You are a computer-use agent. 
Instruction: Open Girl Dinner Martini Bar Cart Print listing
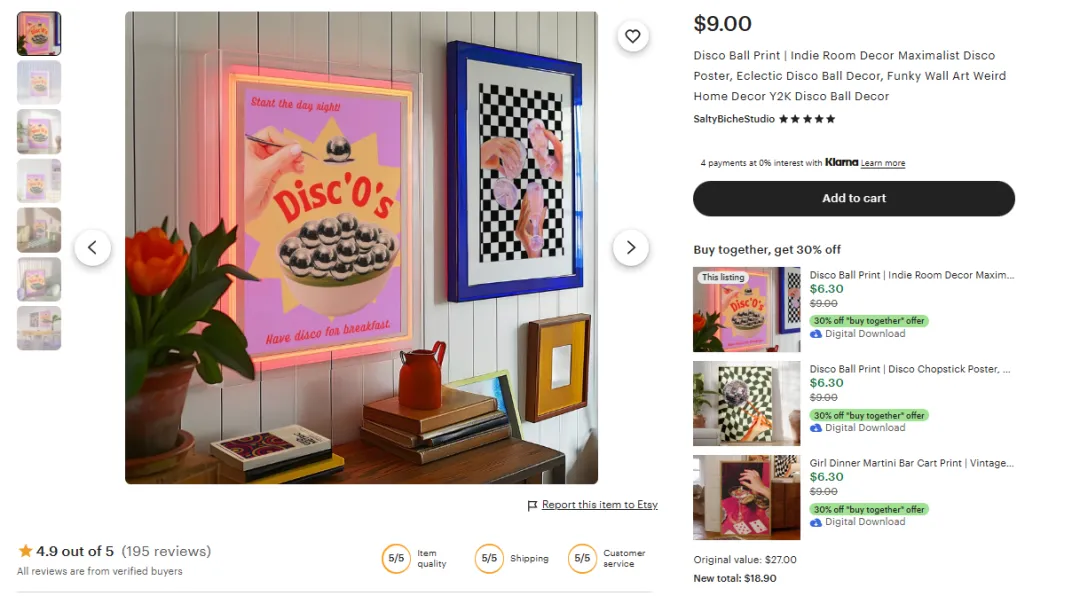911,463
